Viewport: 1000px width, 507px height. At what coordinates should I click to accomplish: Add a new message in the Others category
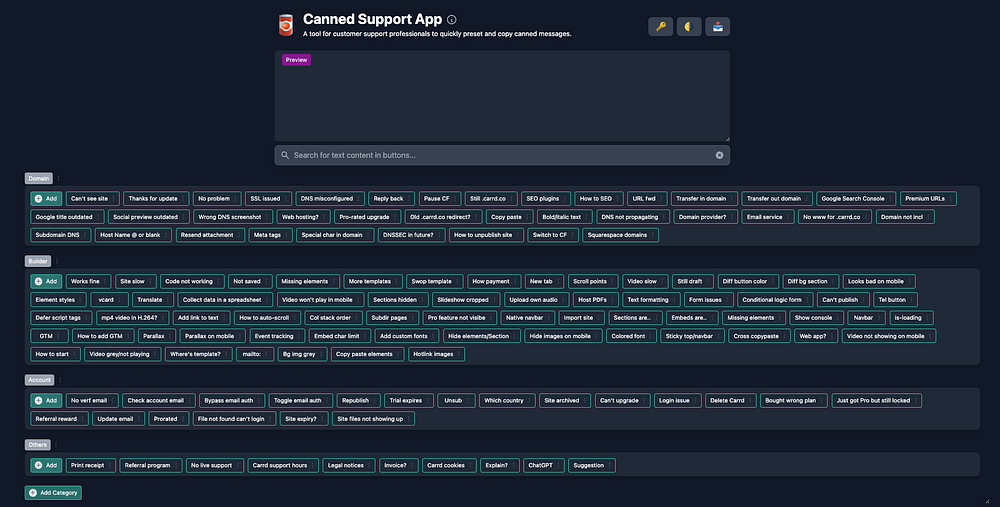(x=46, y=465)
